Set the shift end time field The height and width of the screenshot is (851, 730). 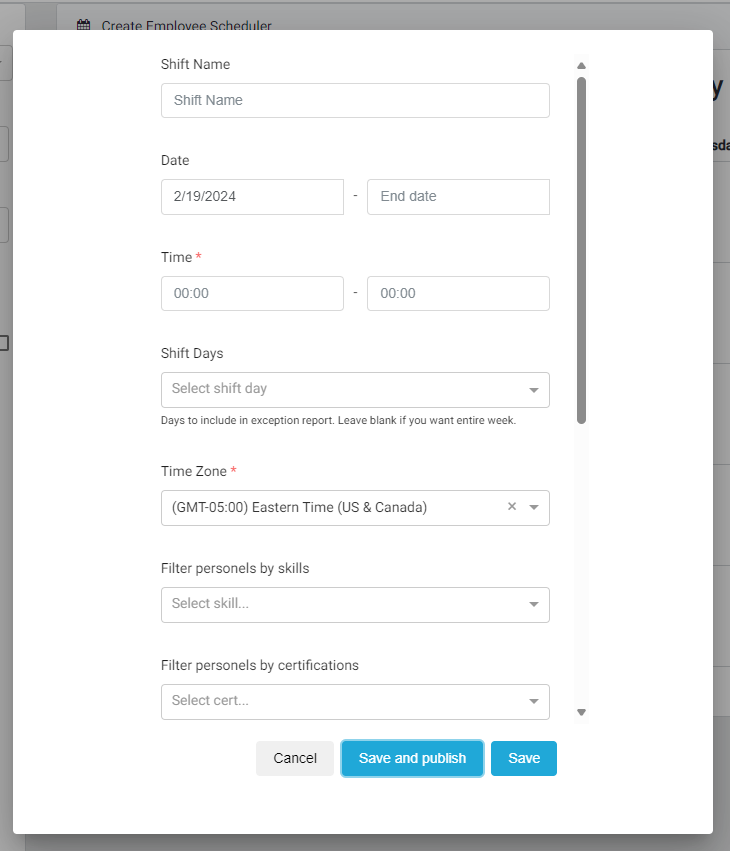coord(458,294)
